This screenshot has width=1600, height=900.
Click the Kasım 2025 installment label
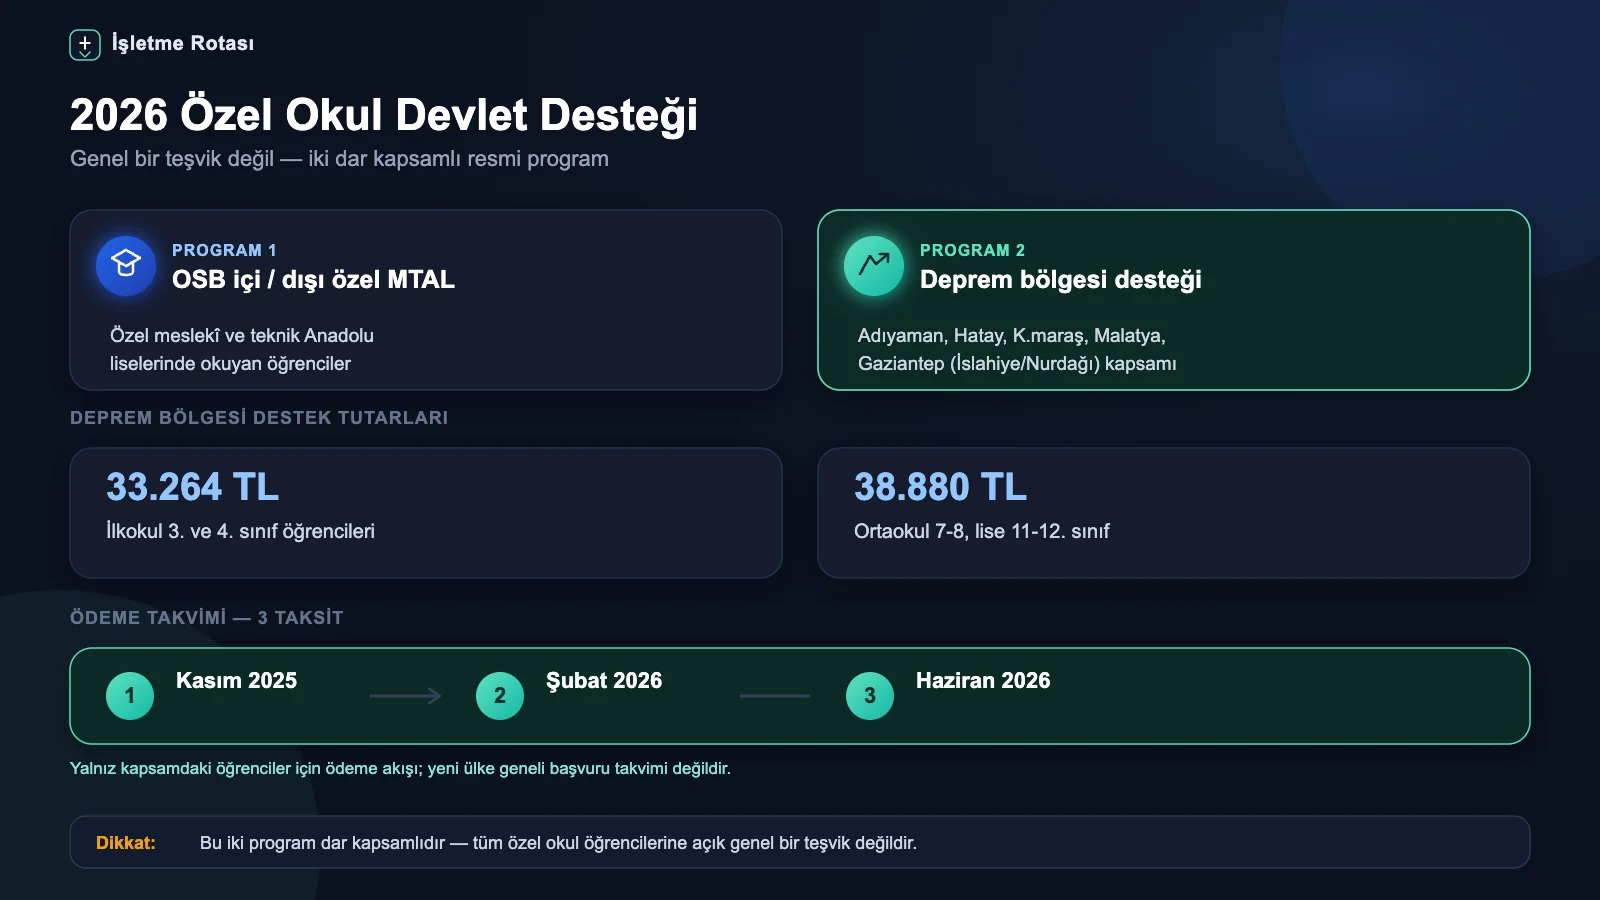point(237,681)
